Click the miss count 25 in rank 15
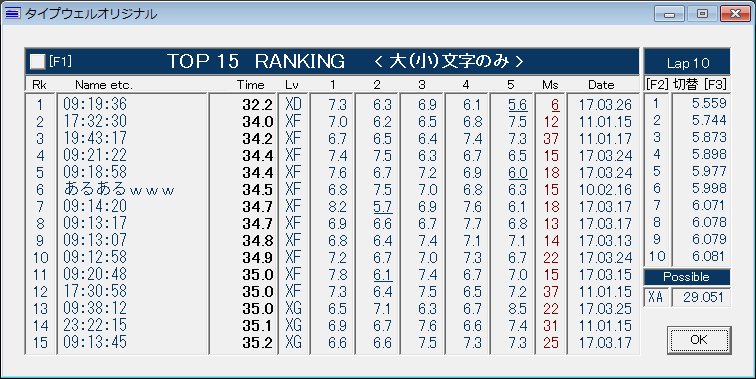Screen dimensions: 756x379 point(551,342)
